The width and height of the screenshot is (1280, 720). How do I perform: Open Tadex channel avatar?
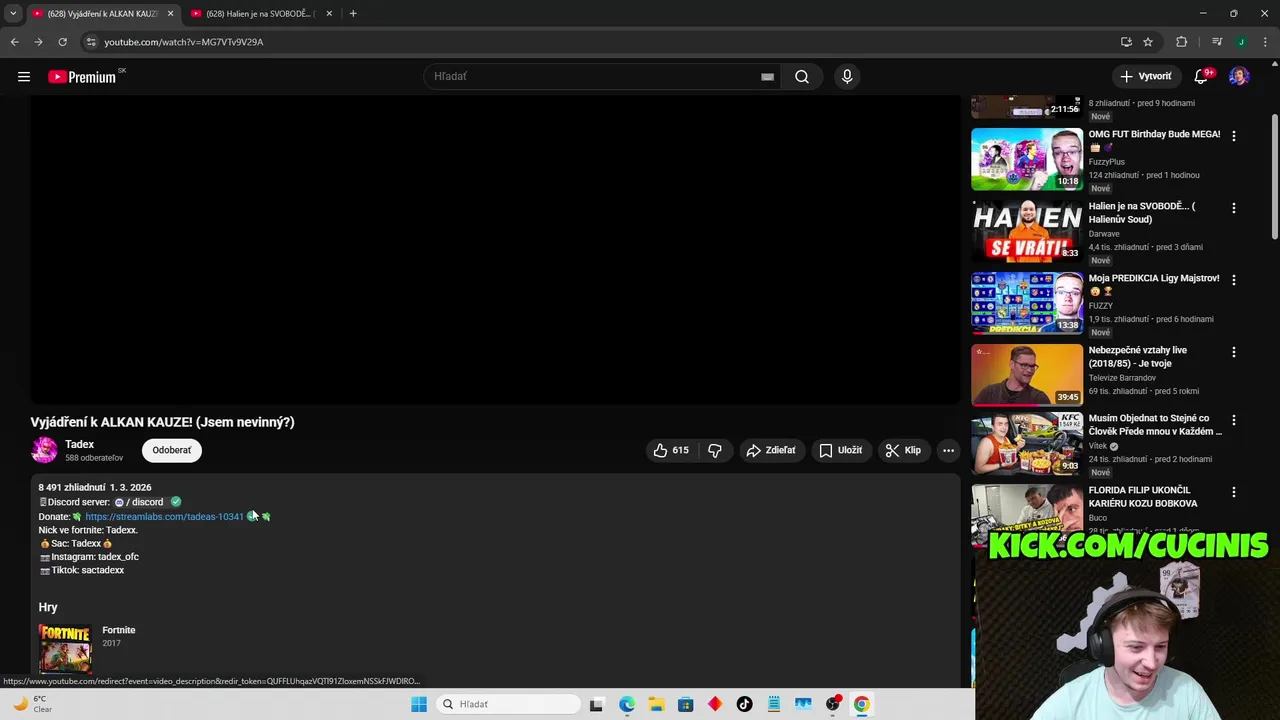44,450
